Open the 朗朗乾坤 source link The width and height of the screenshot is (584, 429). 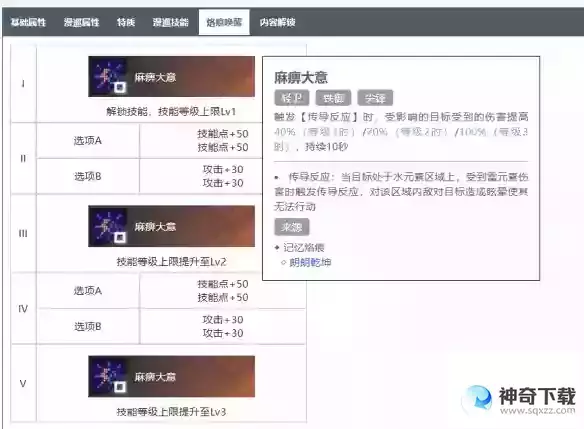point(310,262)
